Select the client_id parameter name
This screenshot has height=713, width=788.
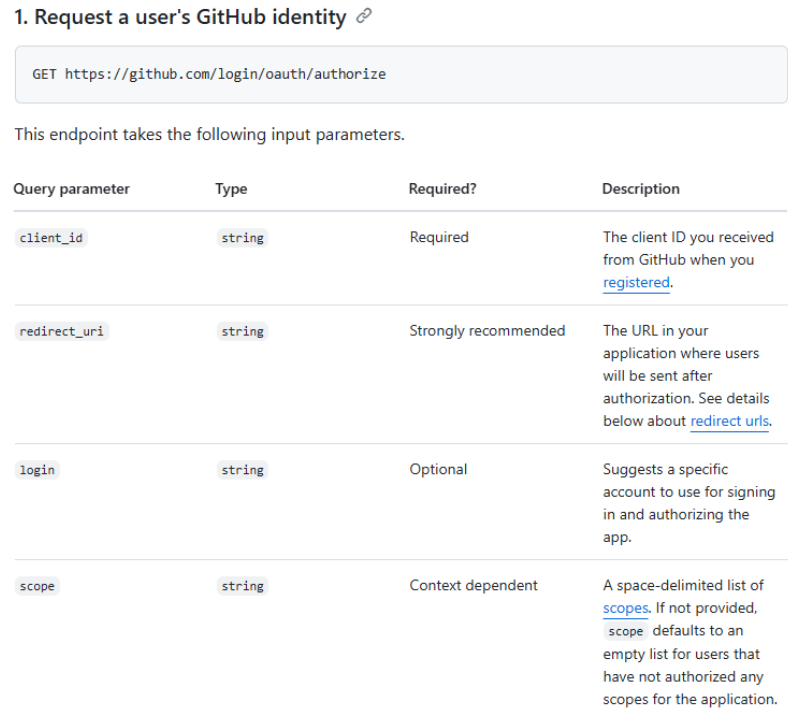(x=52, y=238)
